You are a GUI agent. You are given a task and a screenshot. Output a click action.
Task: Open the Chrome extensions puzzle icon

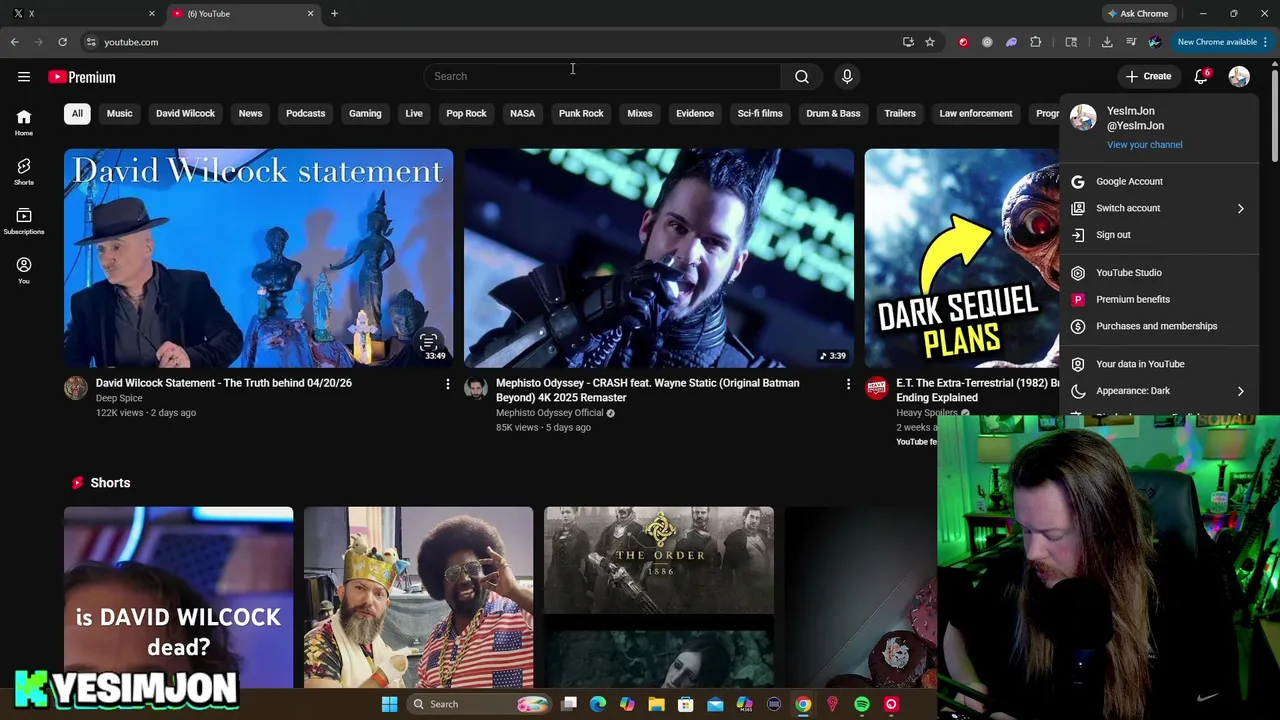pyautogui.click(x=1036, y=42)
